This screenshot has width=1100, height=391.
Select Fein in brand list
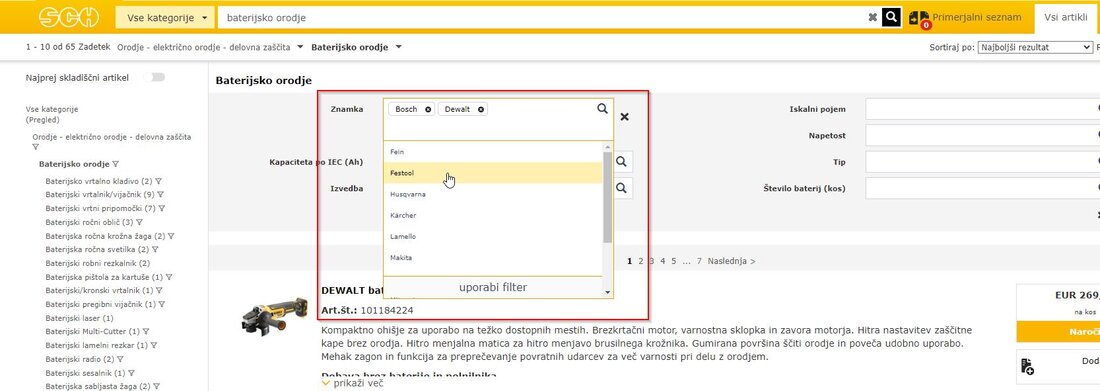tap(493, 152)
